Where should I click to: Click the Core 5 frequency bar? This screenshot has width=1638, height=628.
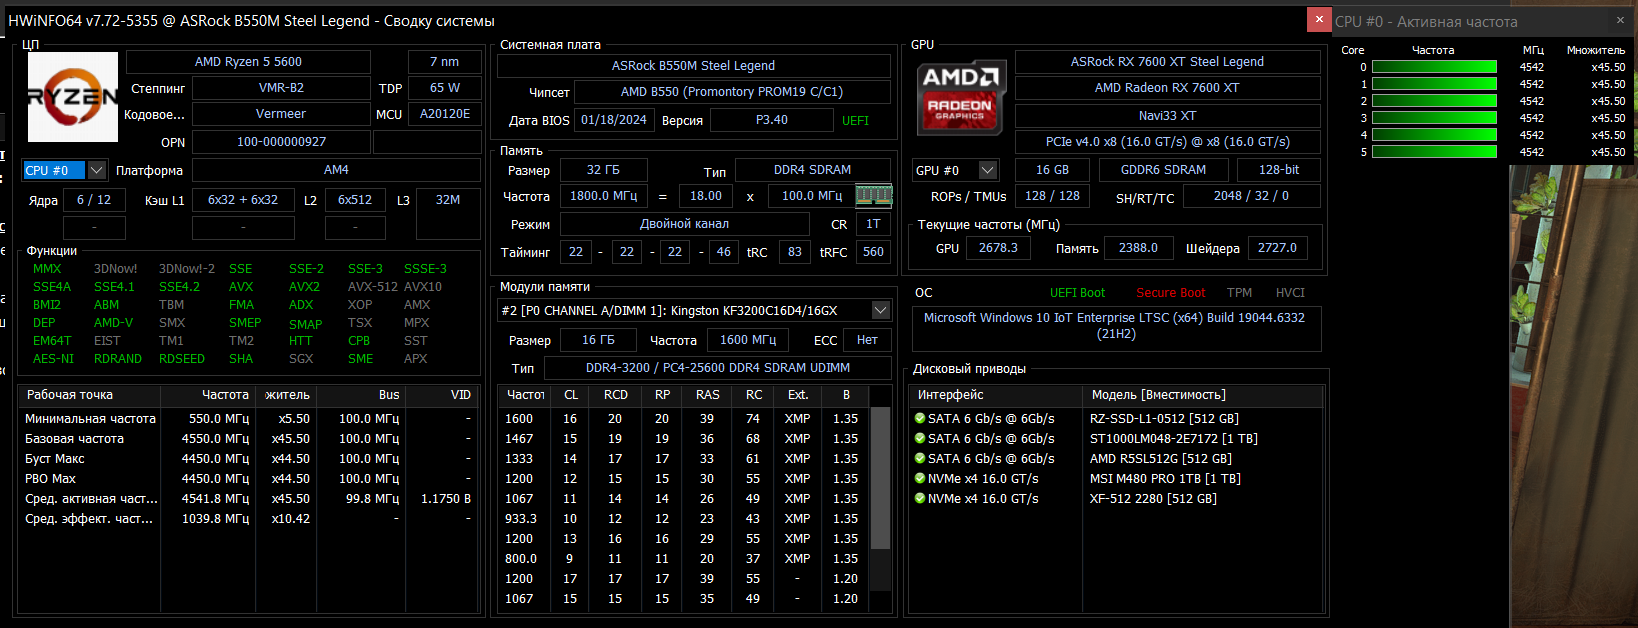click(1434, 152)
